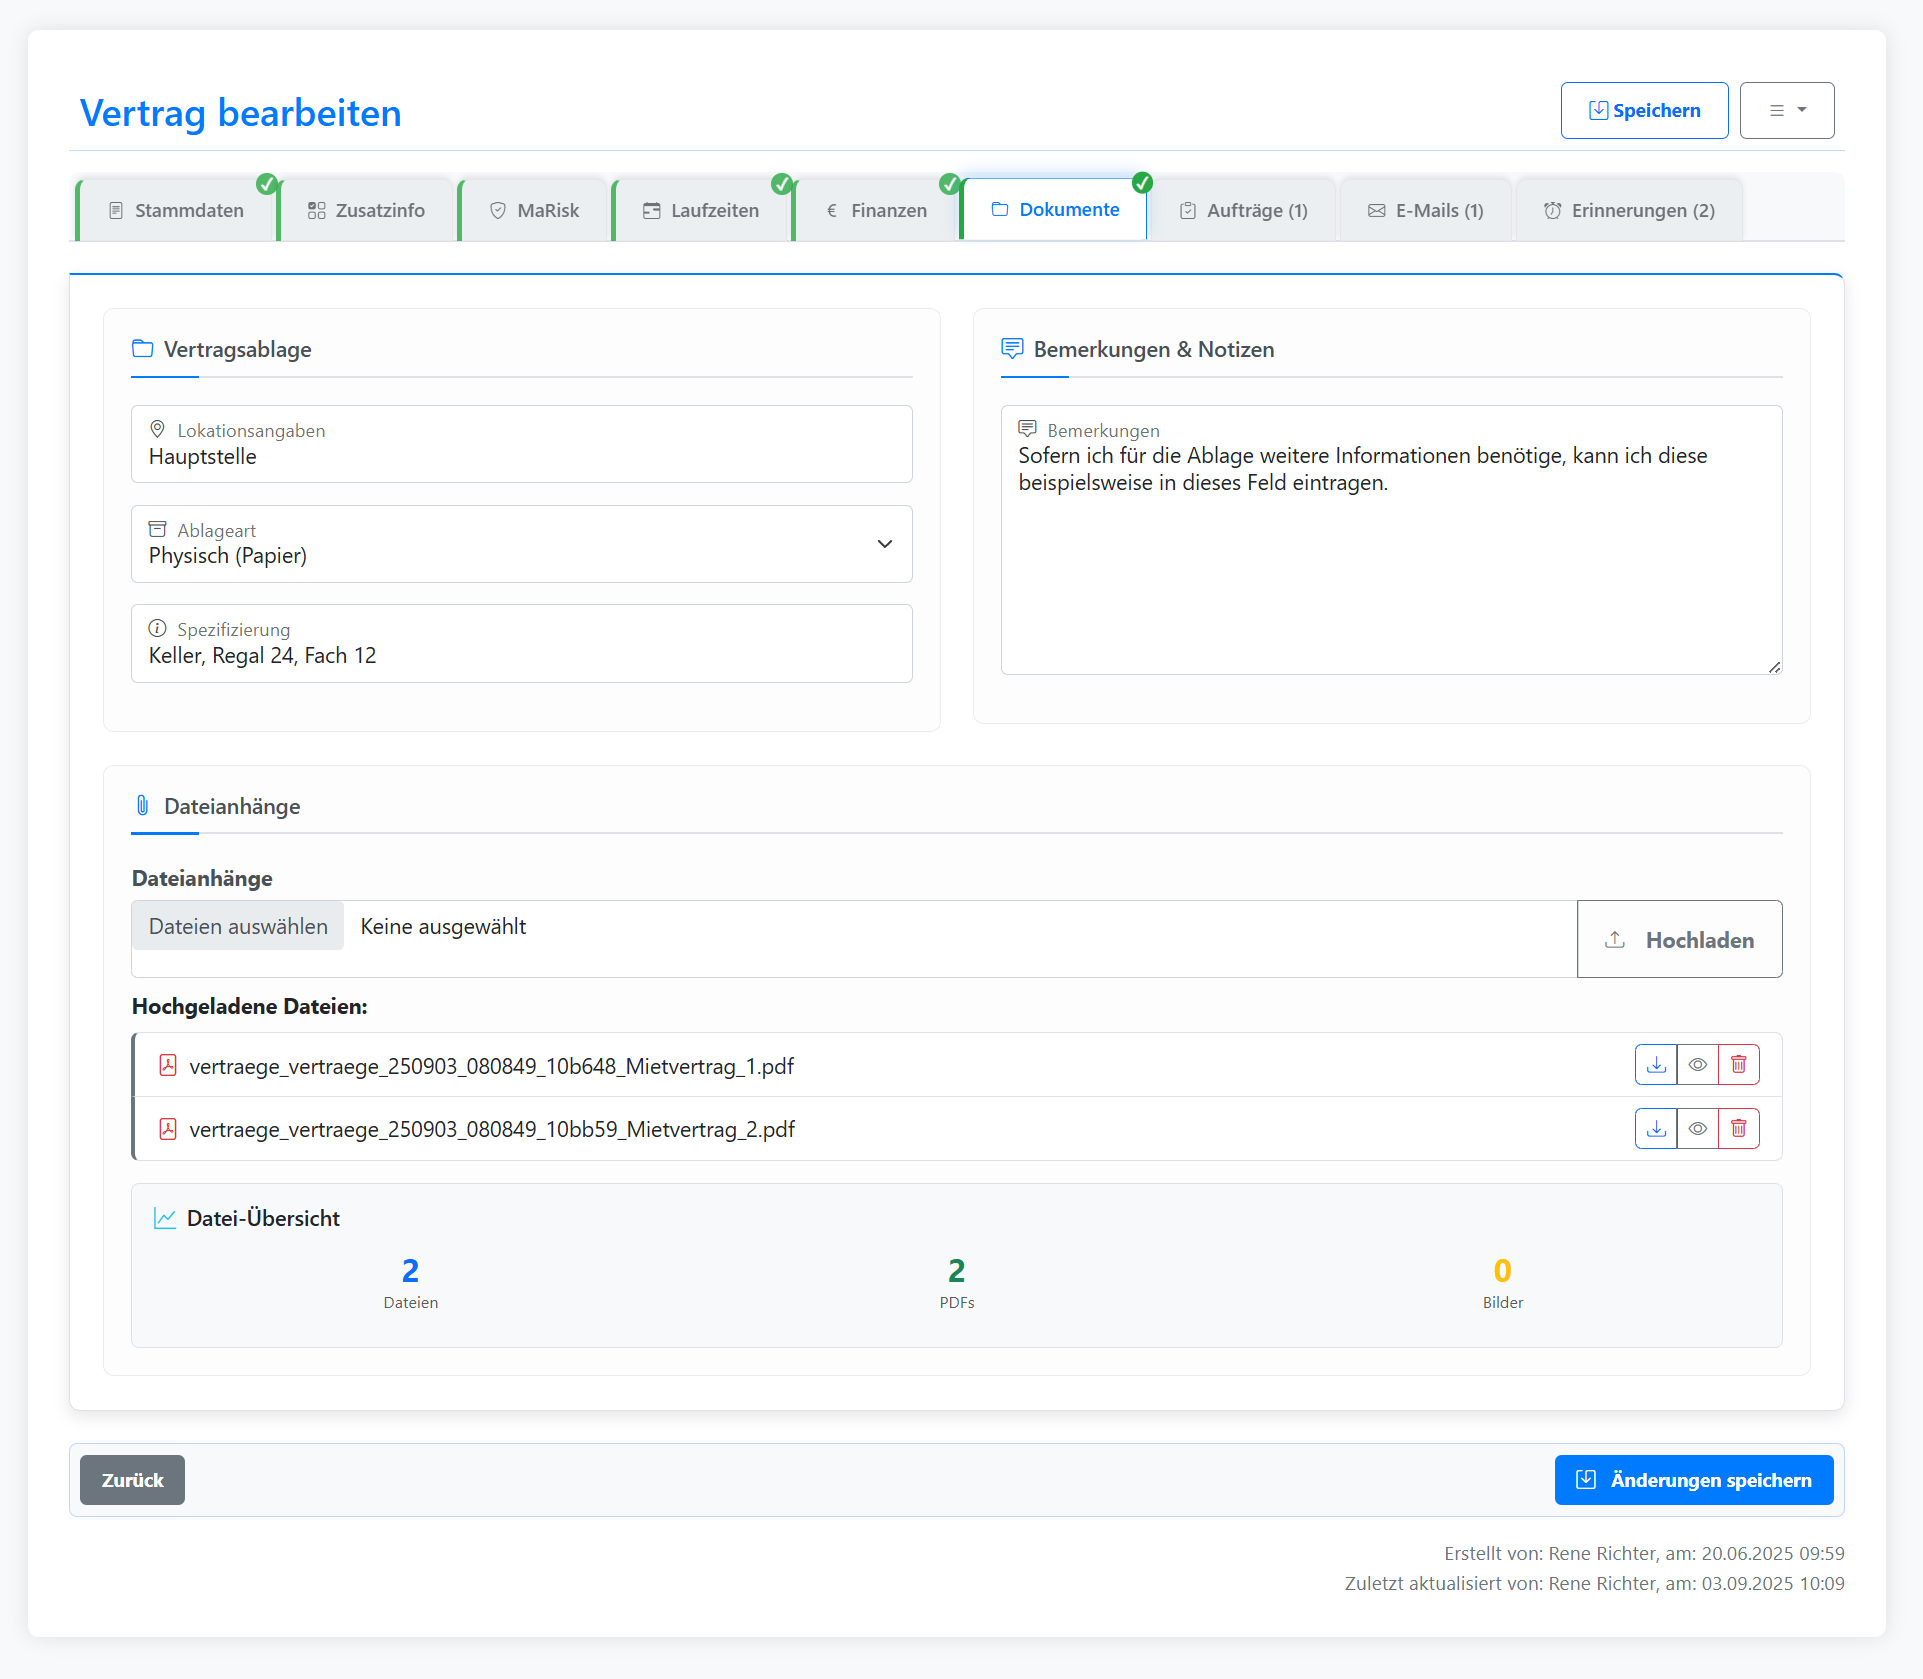
Task: Click the Zurück button
Action: [132, 1480]
